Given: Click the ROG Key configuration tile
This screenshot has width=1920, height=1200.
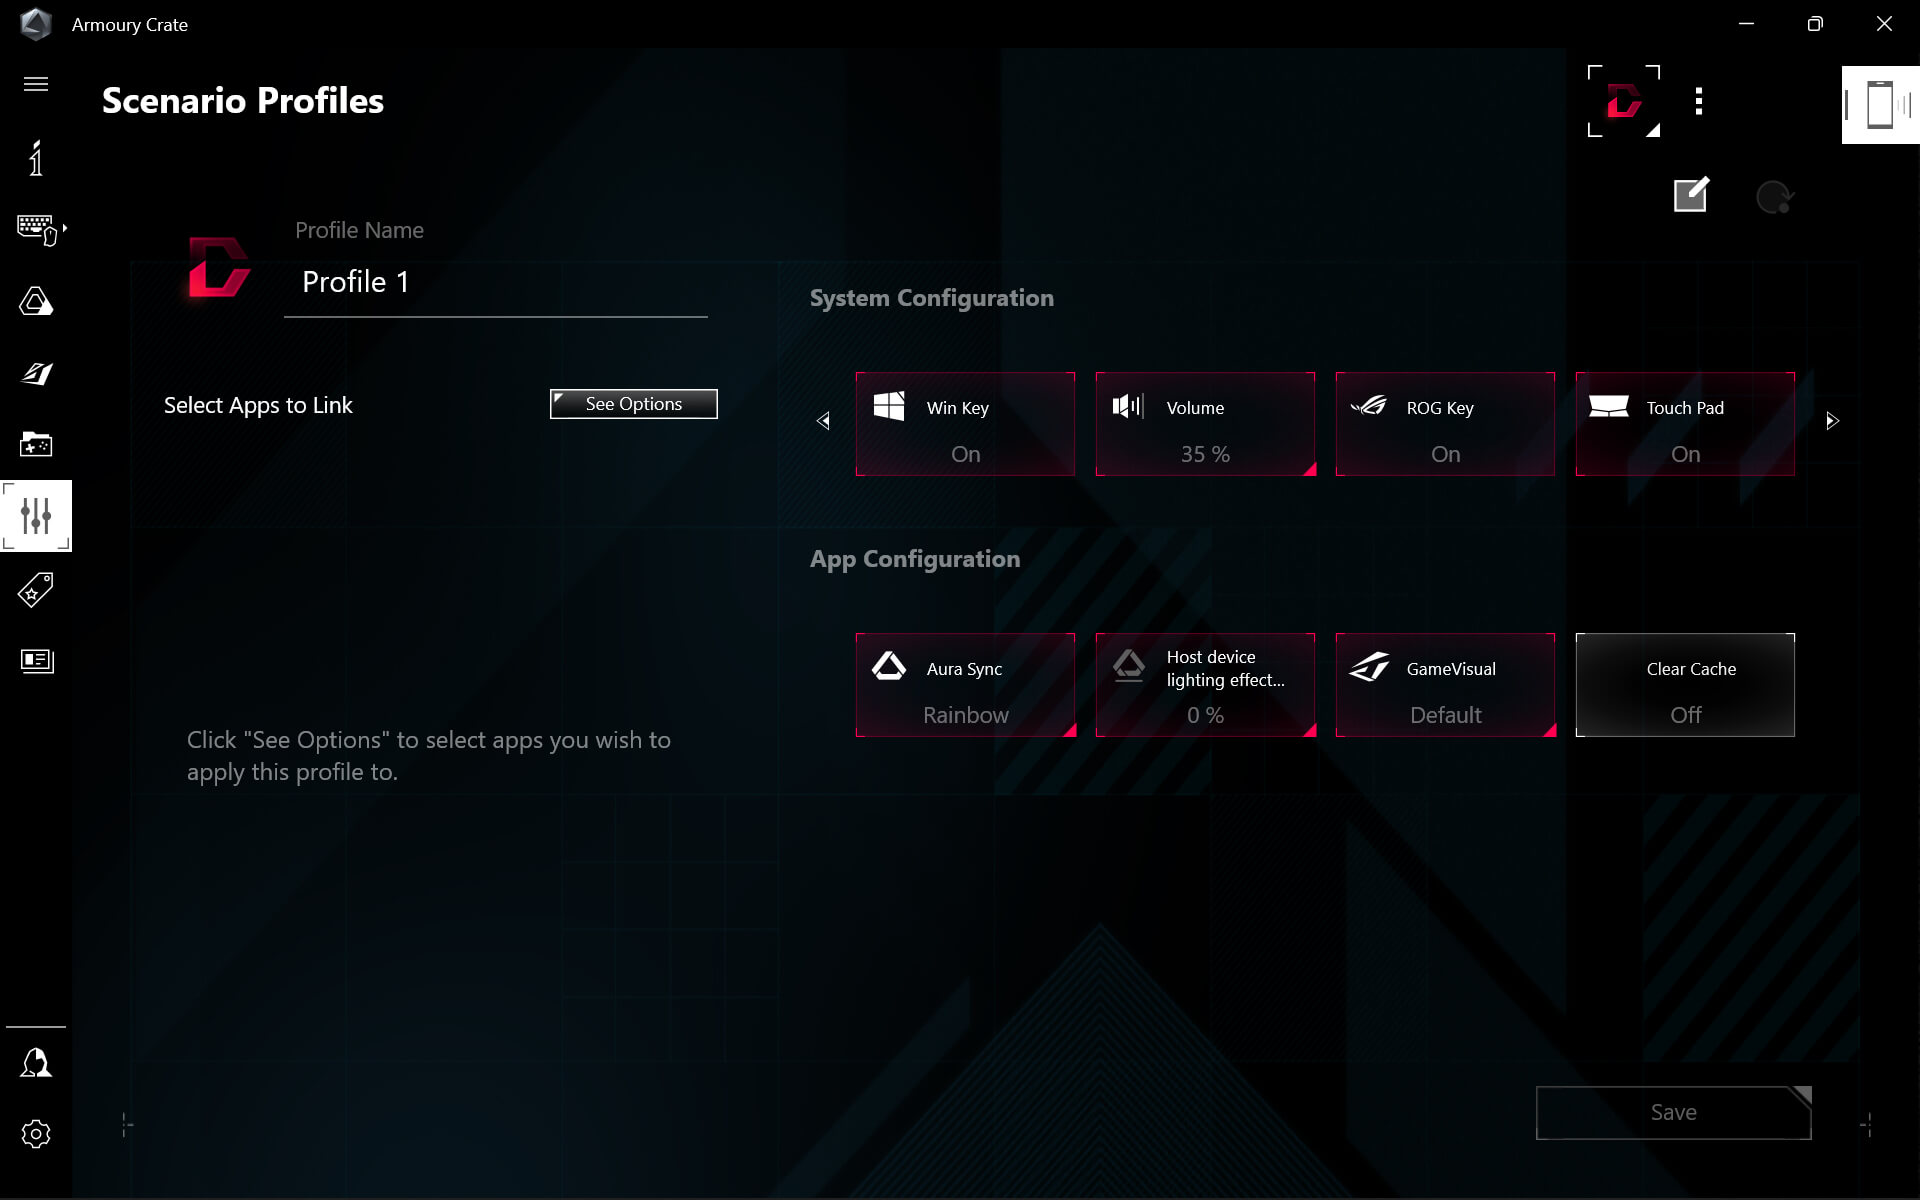Looking at the screenshot, I should coord(1446,423).
